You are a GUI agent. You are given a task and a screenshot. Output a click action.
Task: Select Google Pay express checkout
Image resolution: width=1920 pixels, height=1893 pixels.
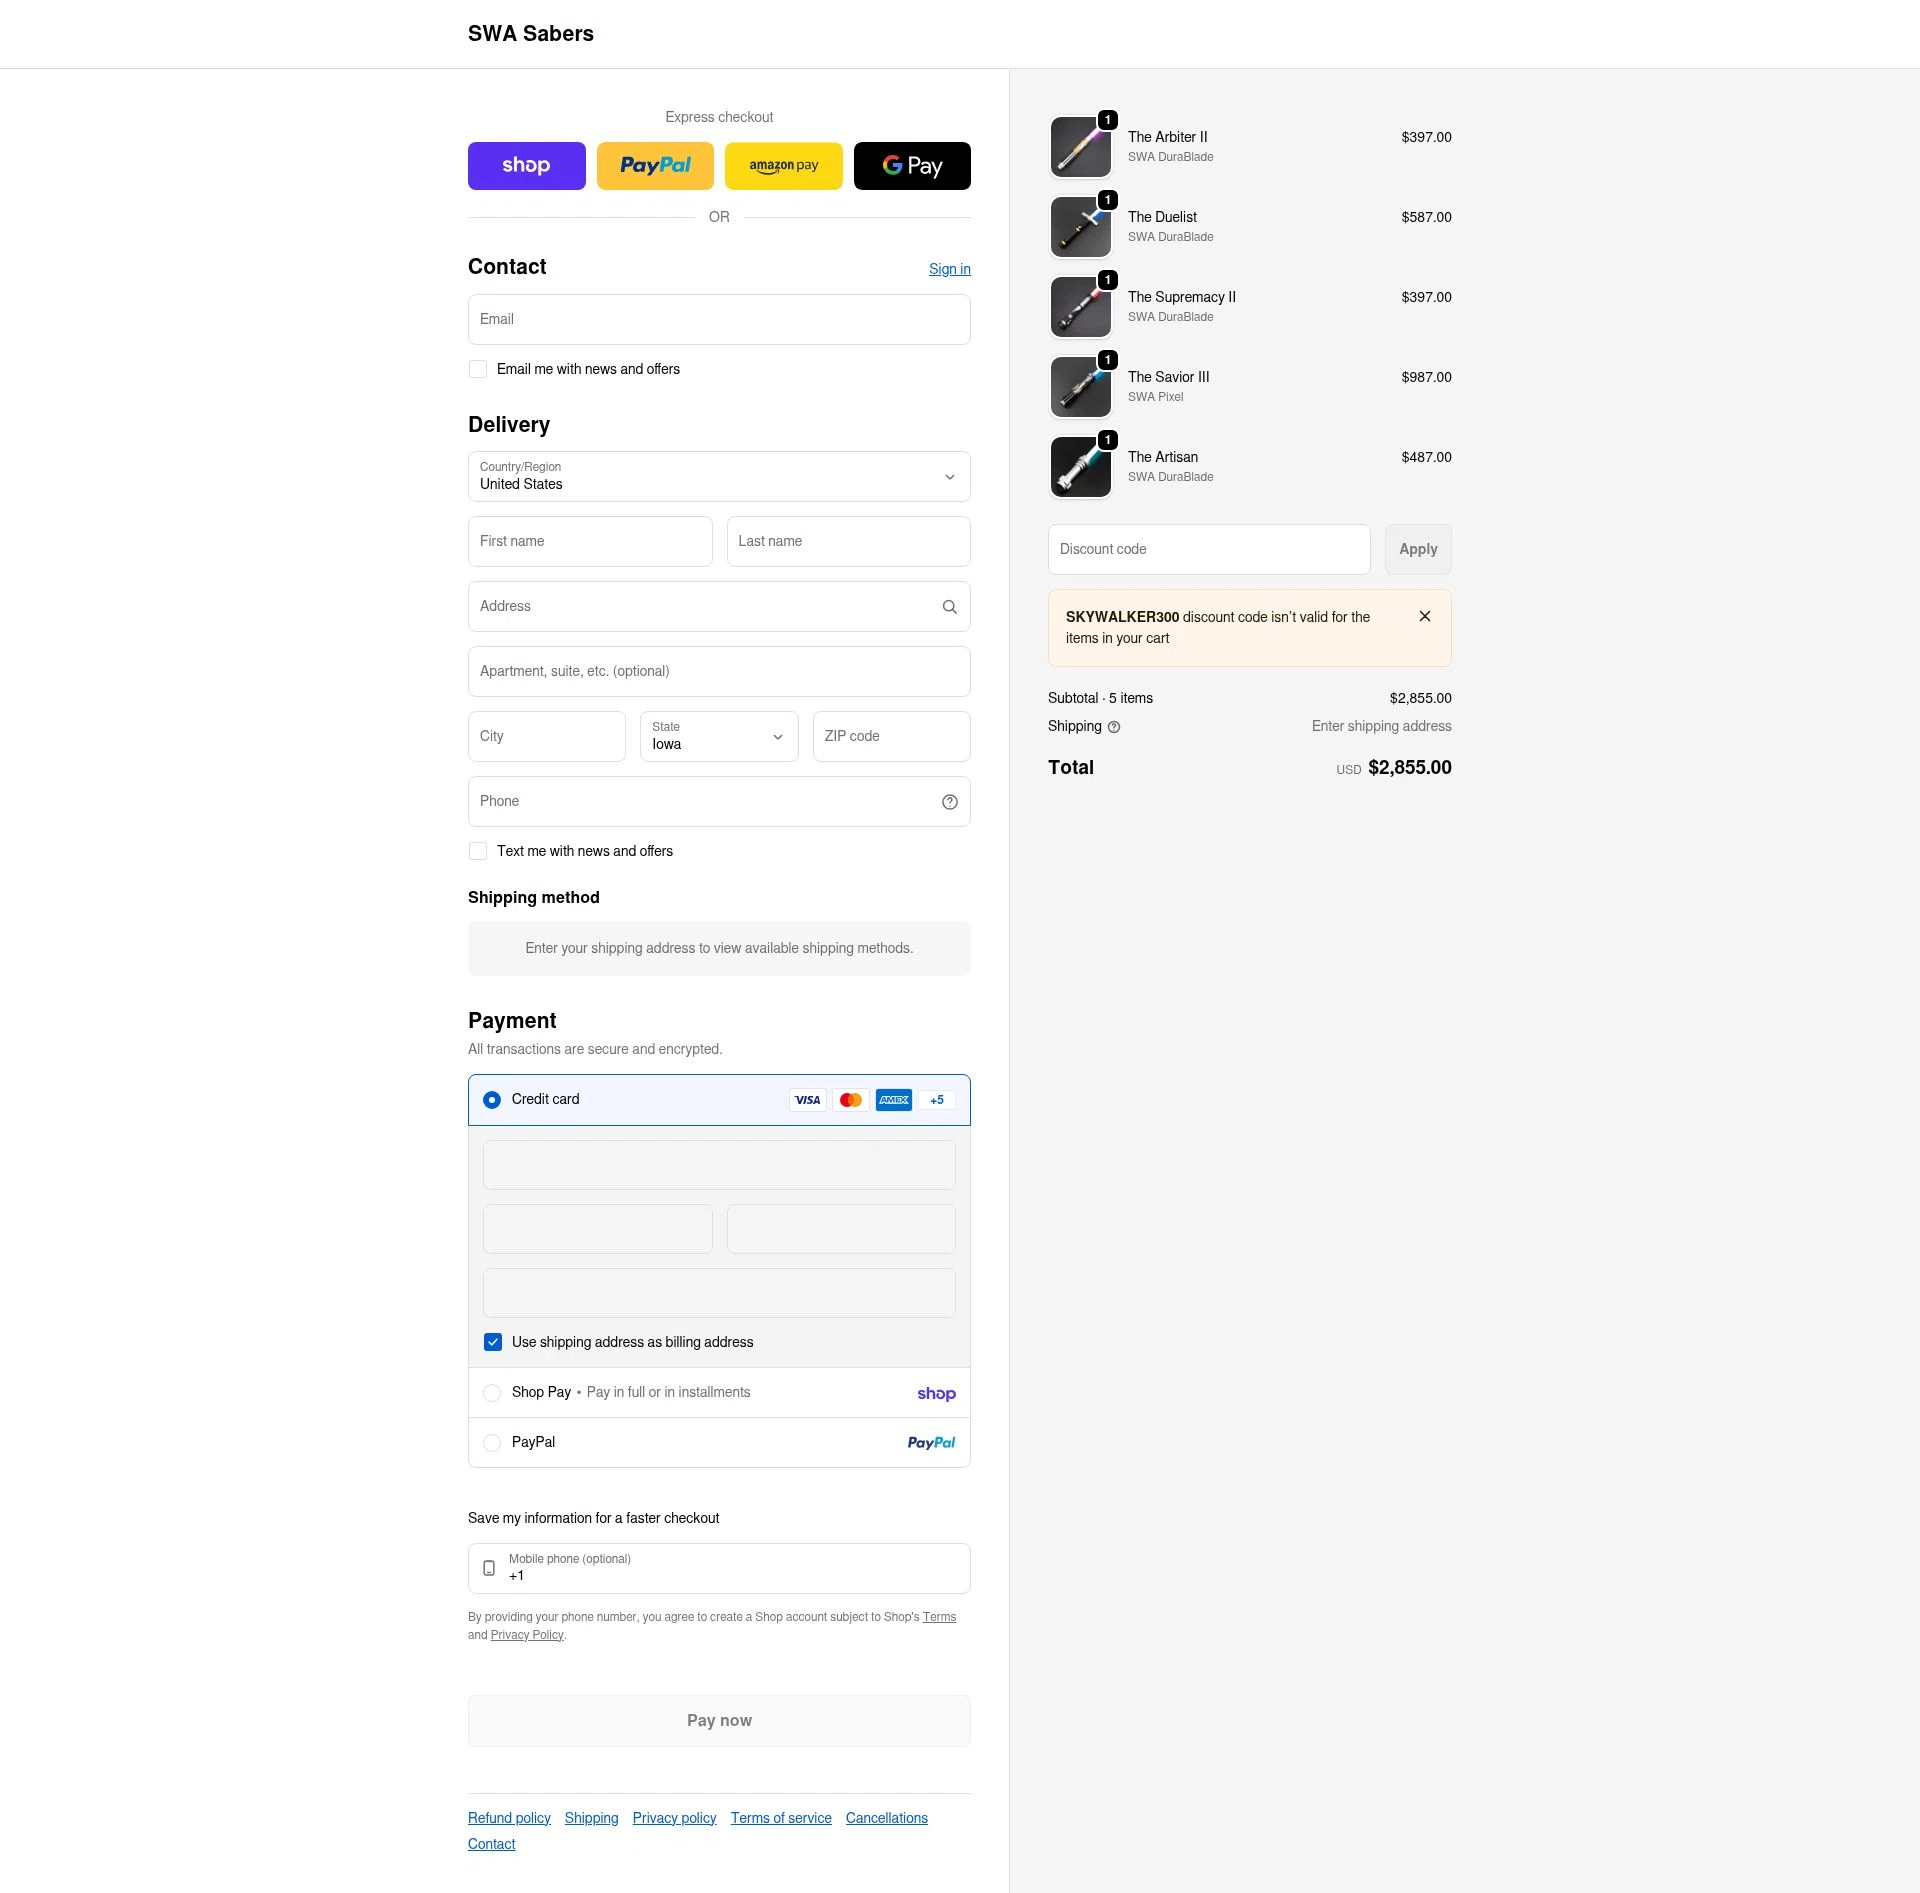(911, 165)
